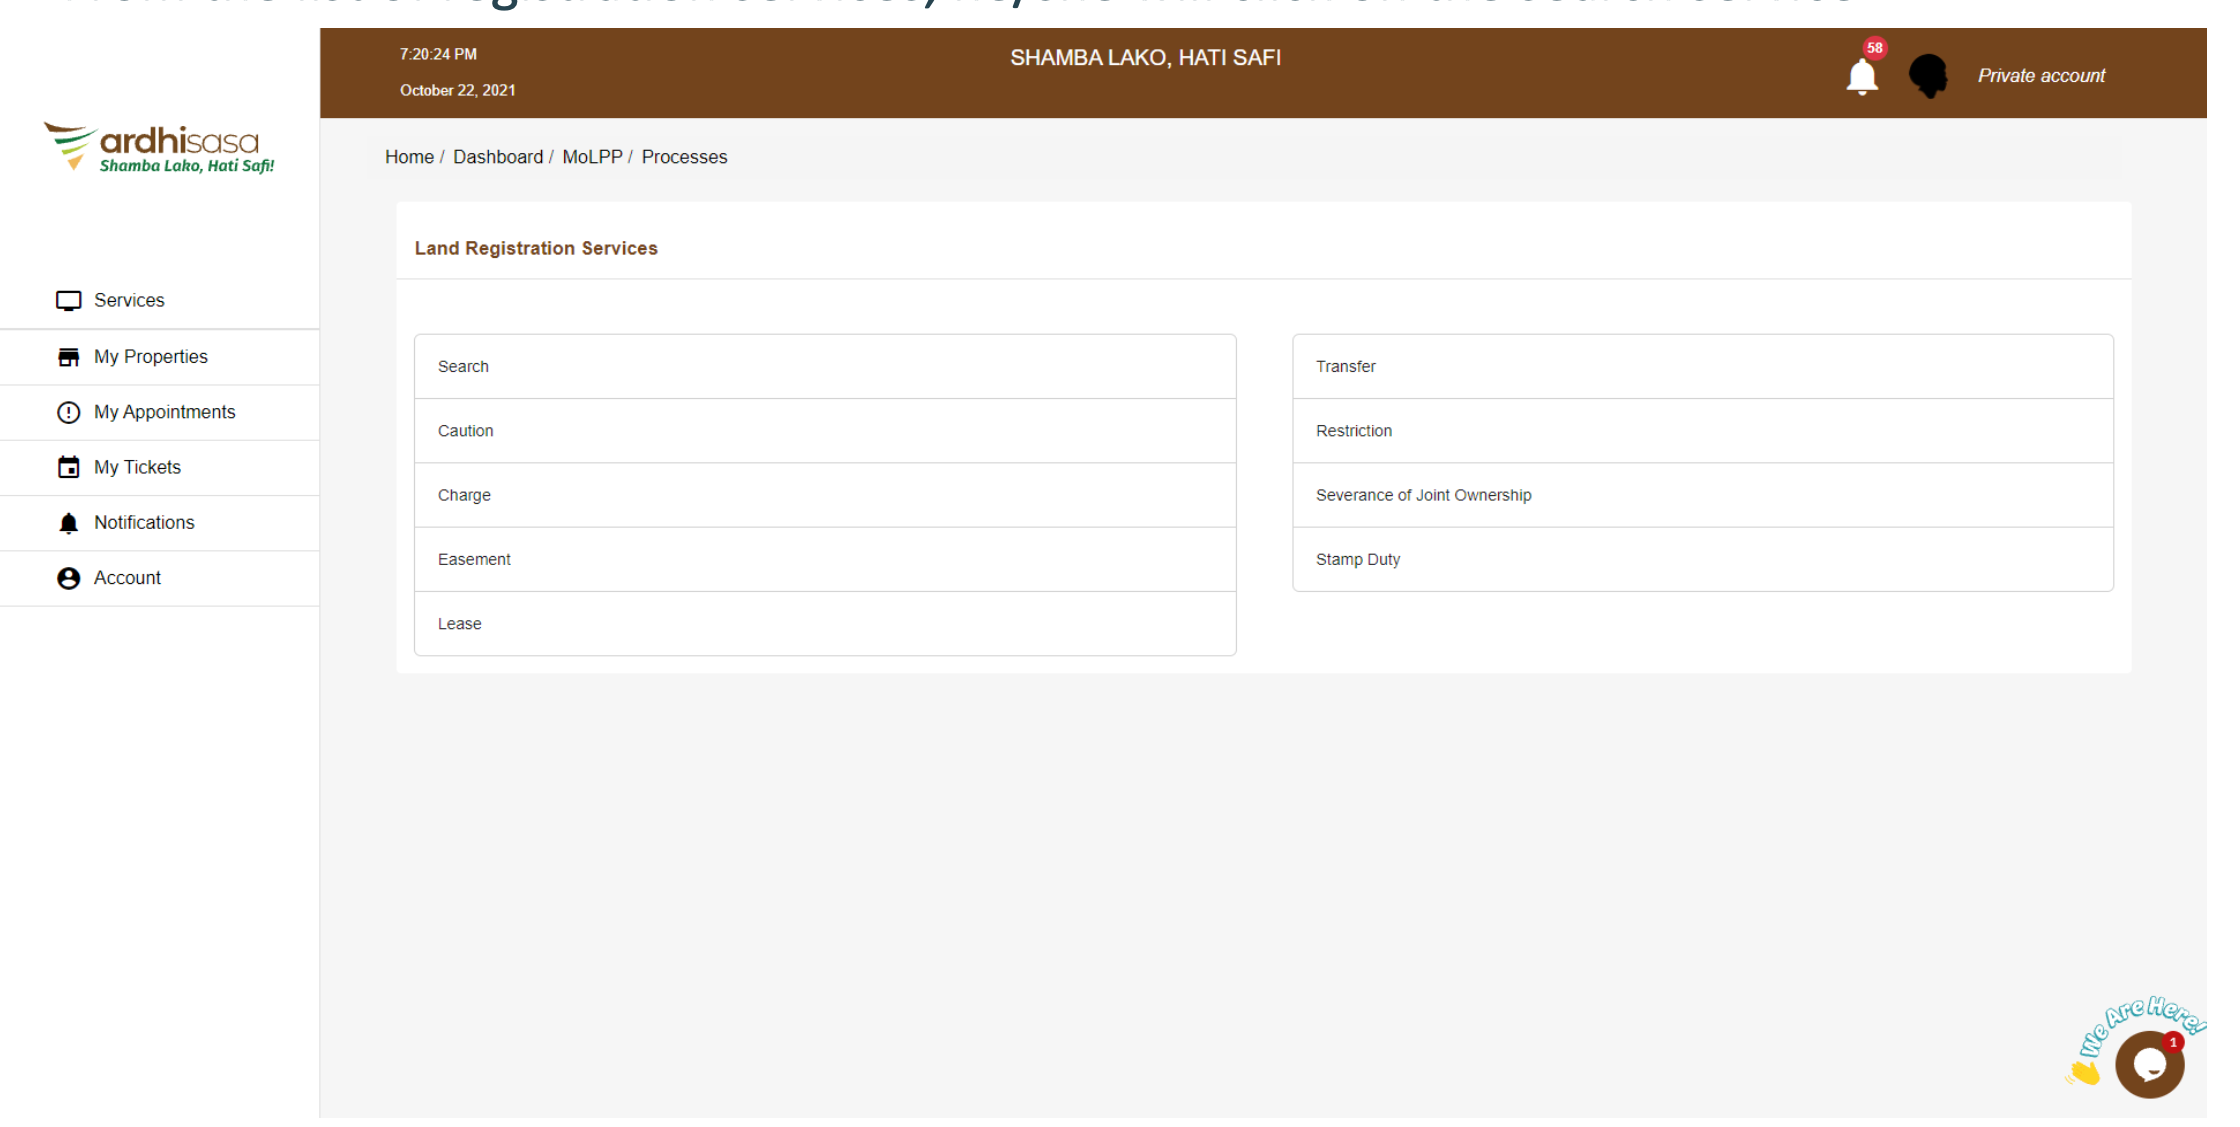The height and width of the screenshot is (1127, 2240).
Task: Click the Account person icon in sidebar
Action: pos(68,578)
